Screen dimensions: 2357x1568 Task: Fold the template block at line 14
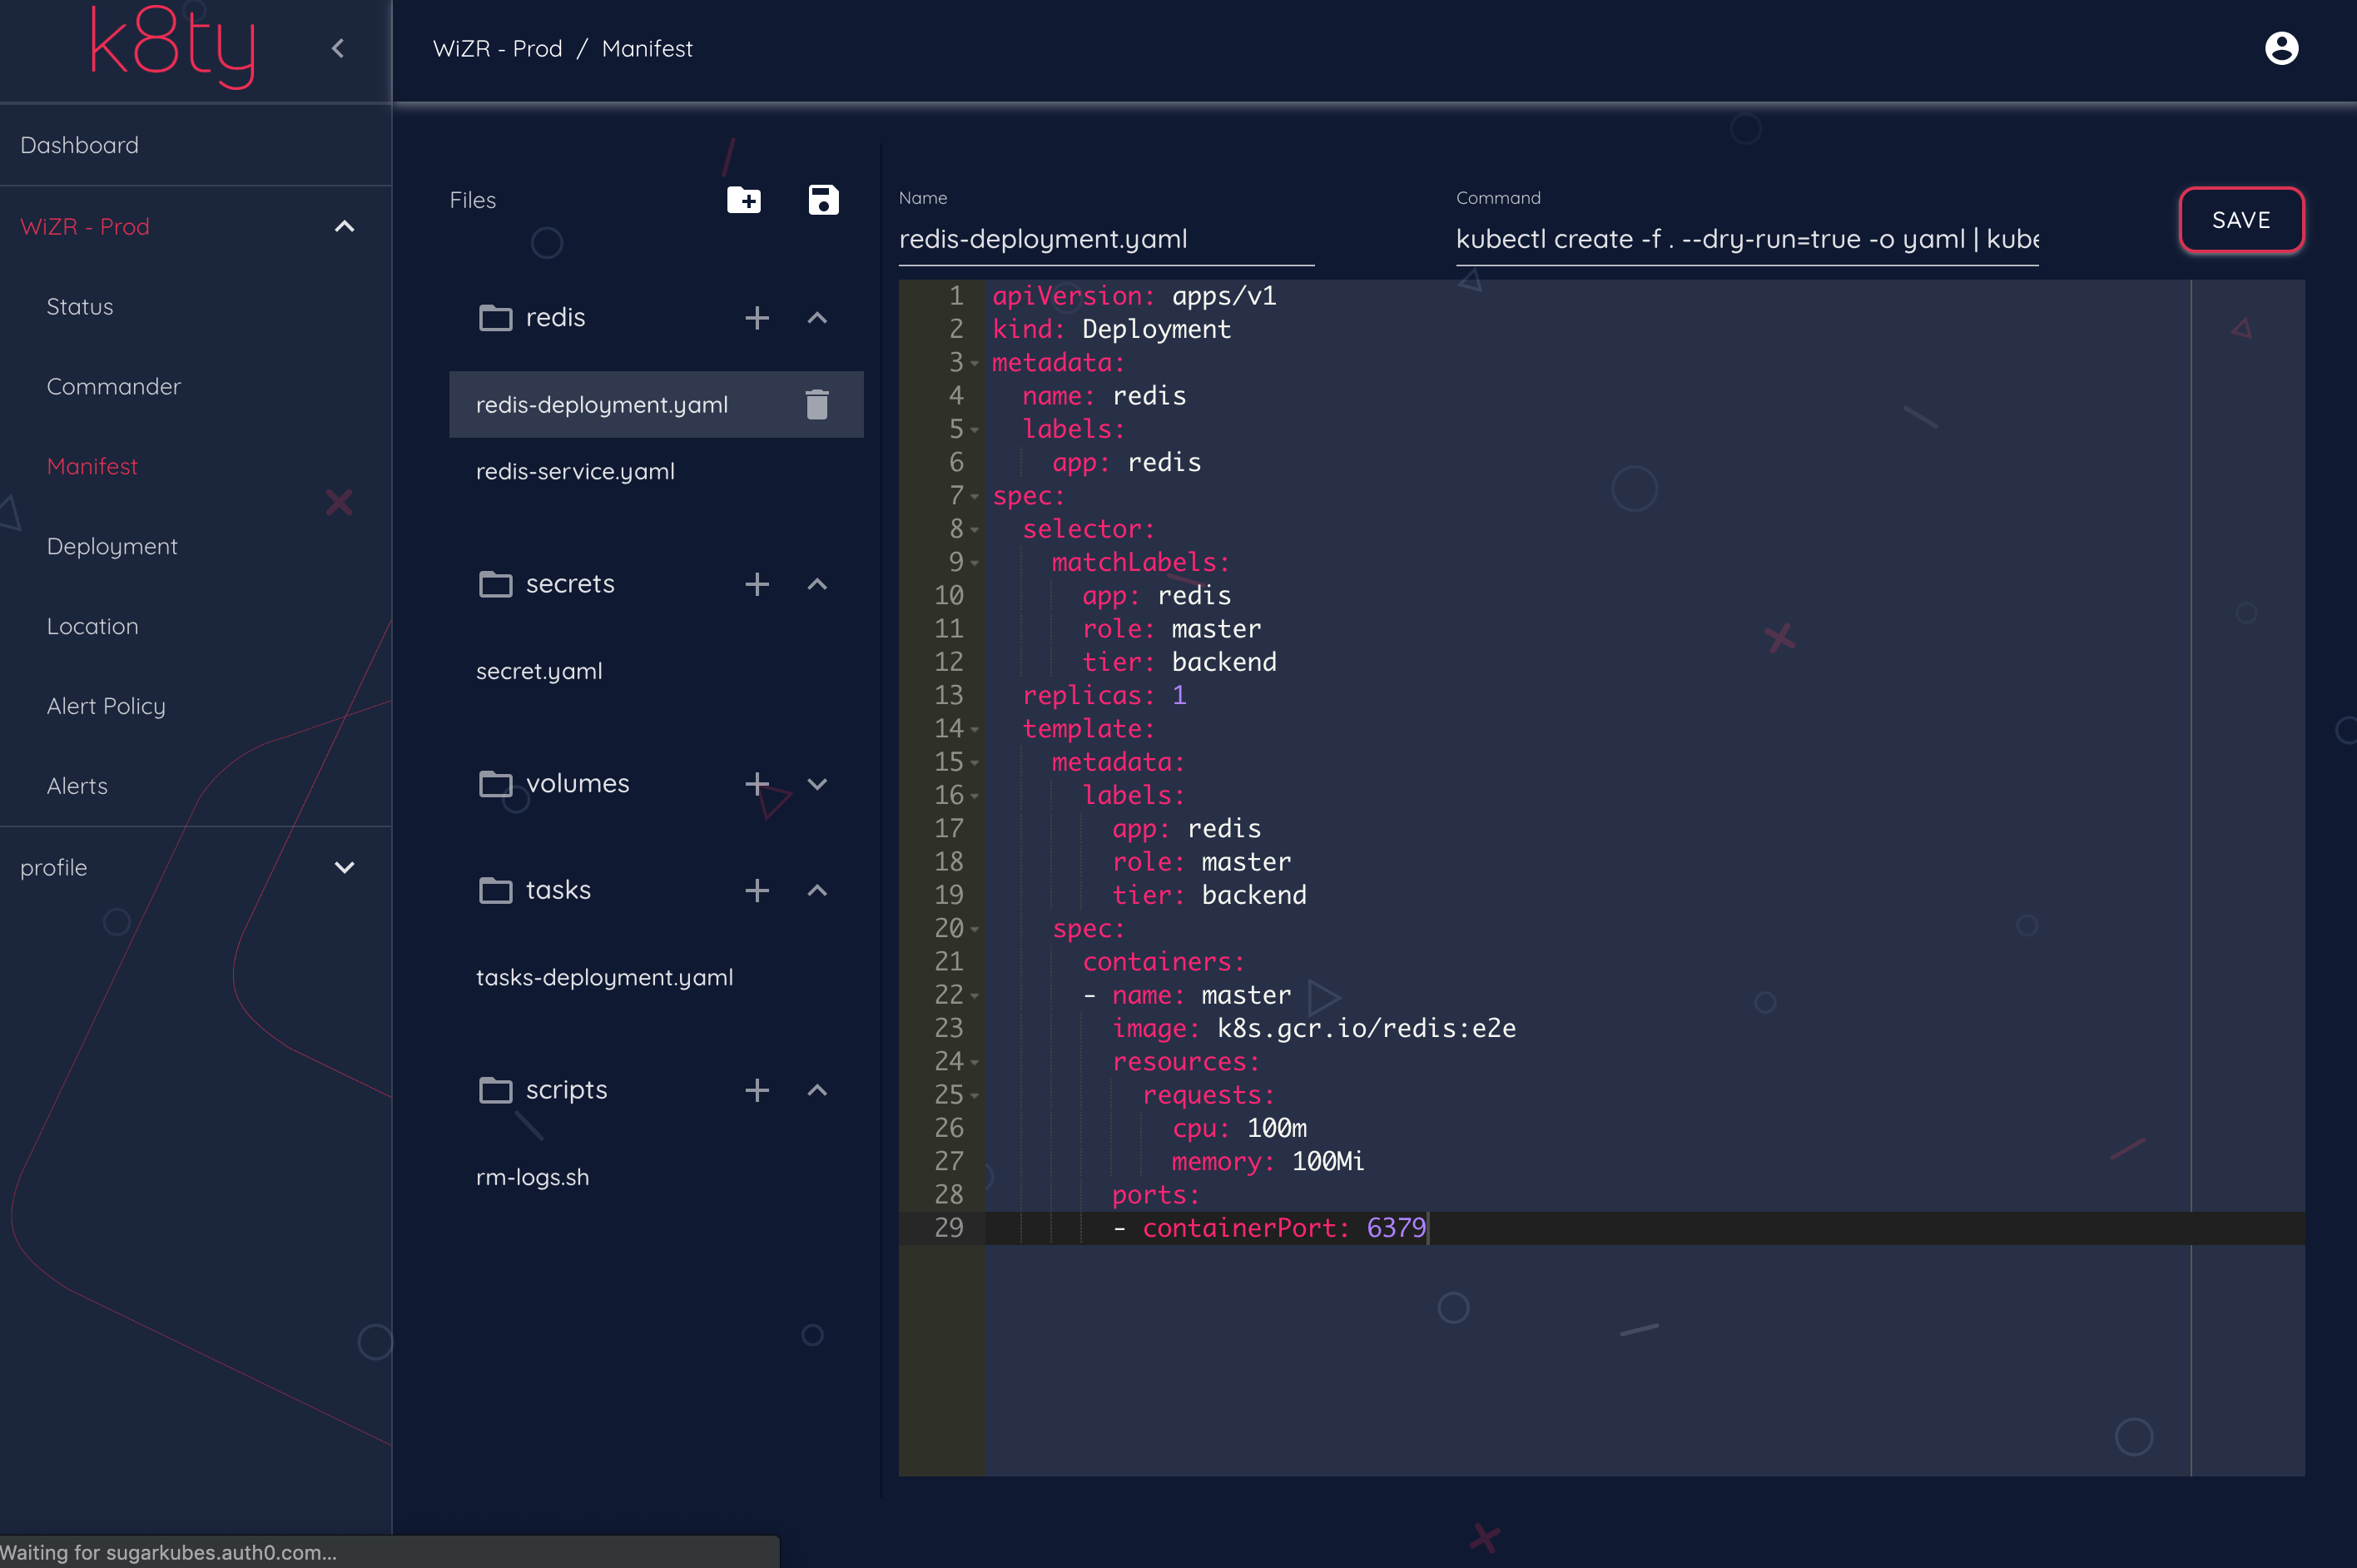[x=974, y=730]
